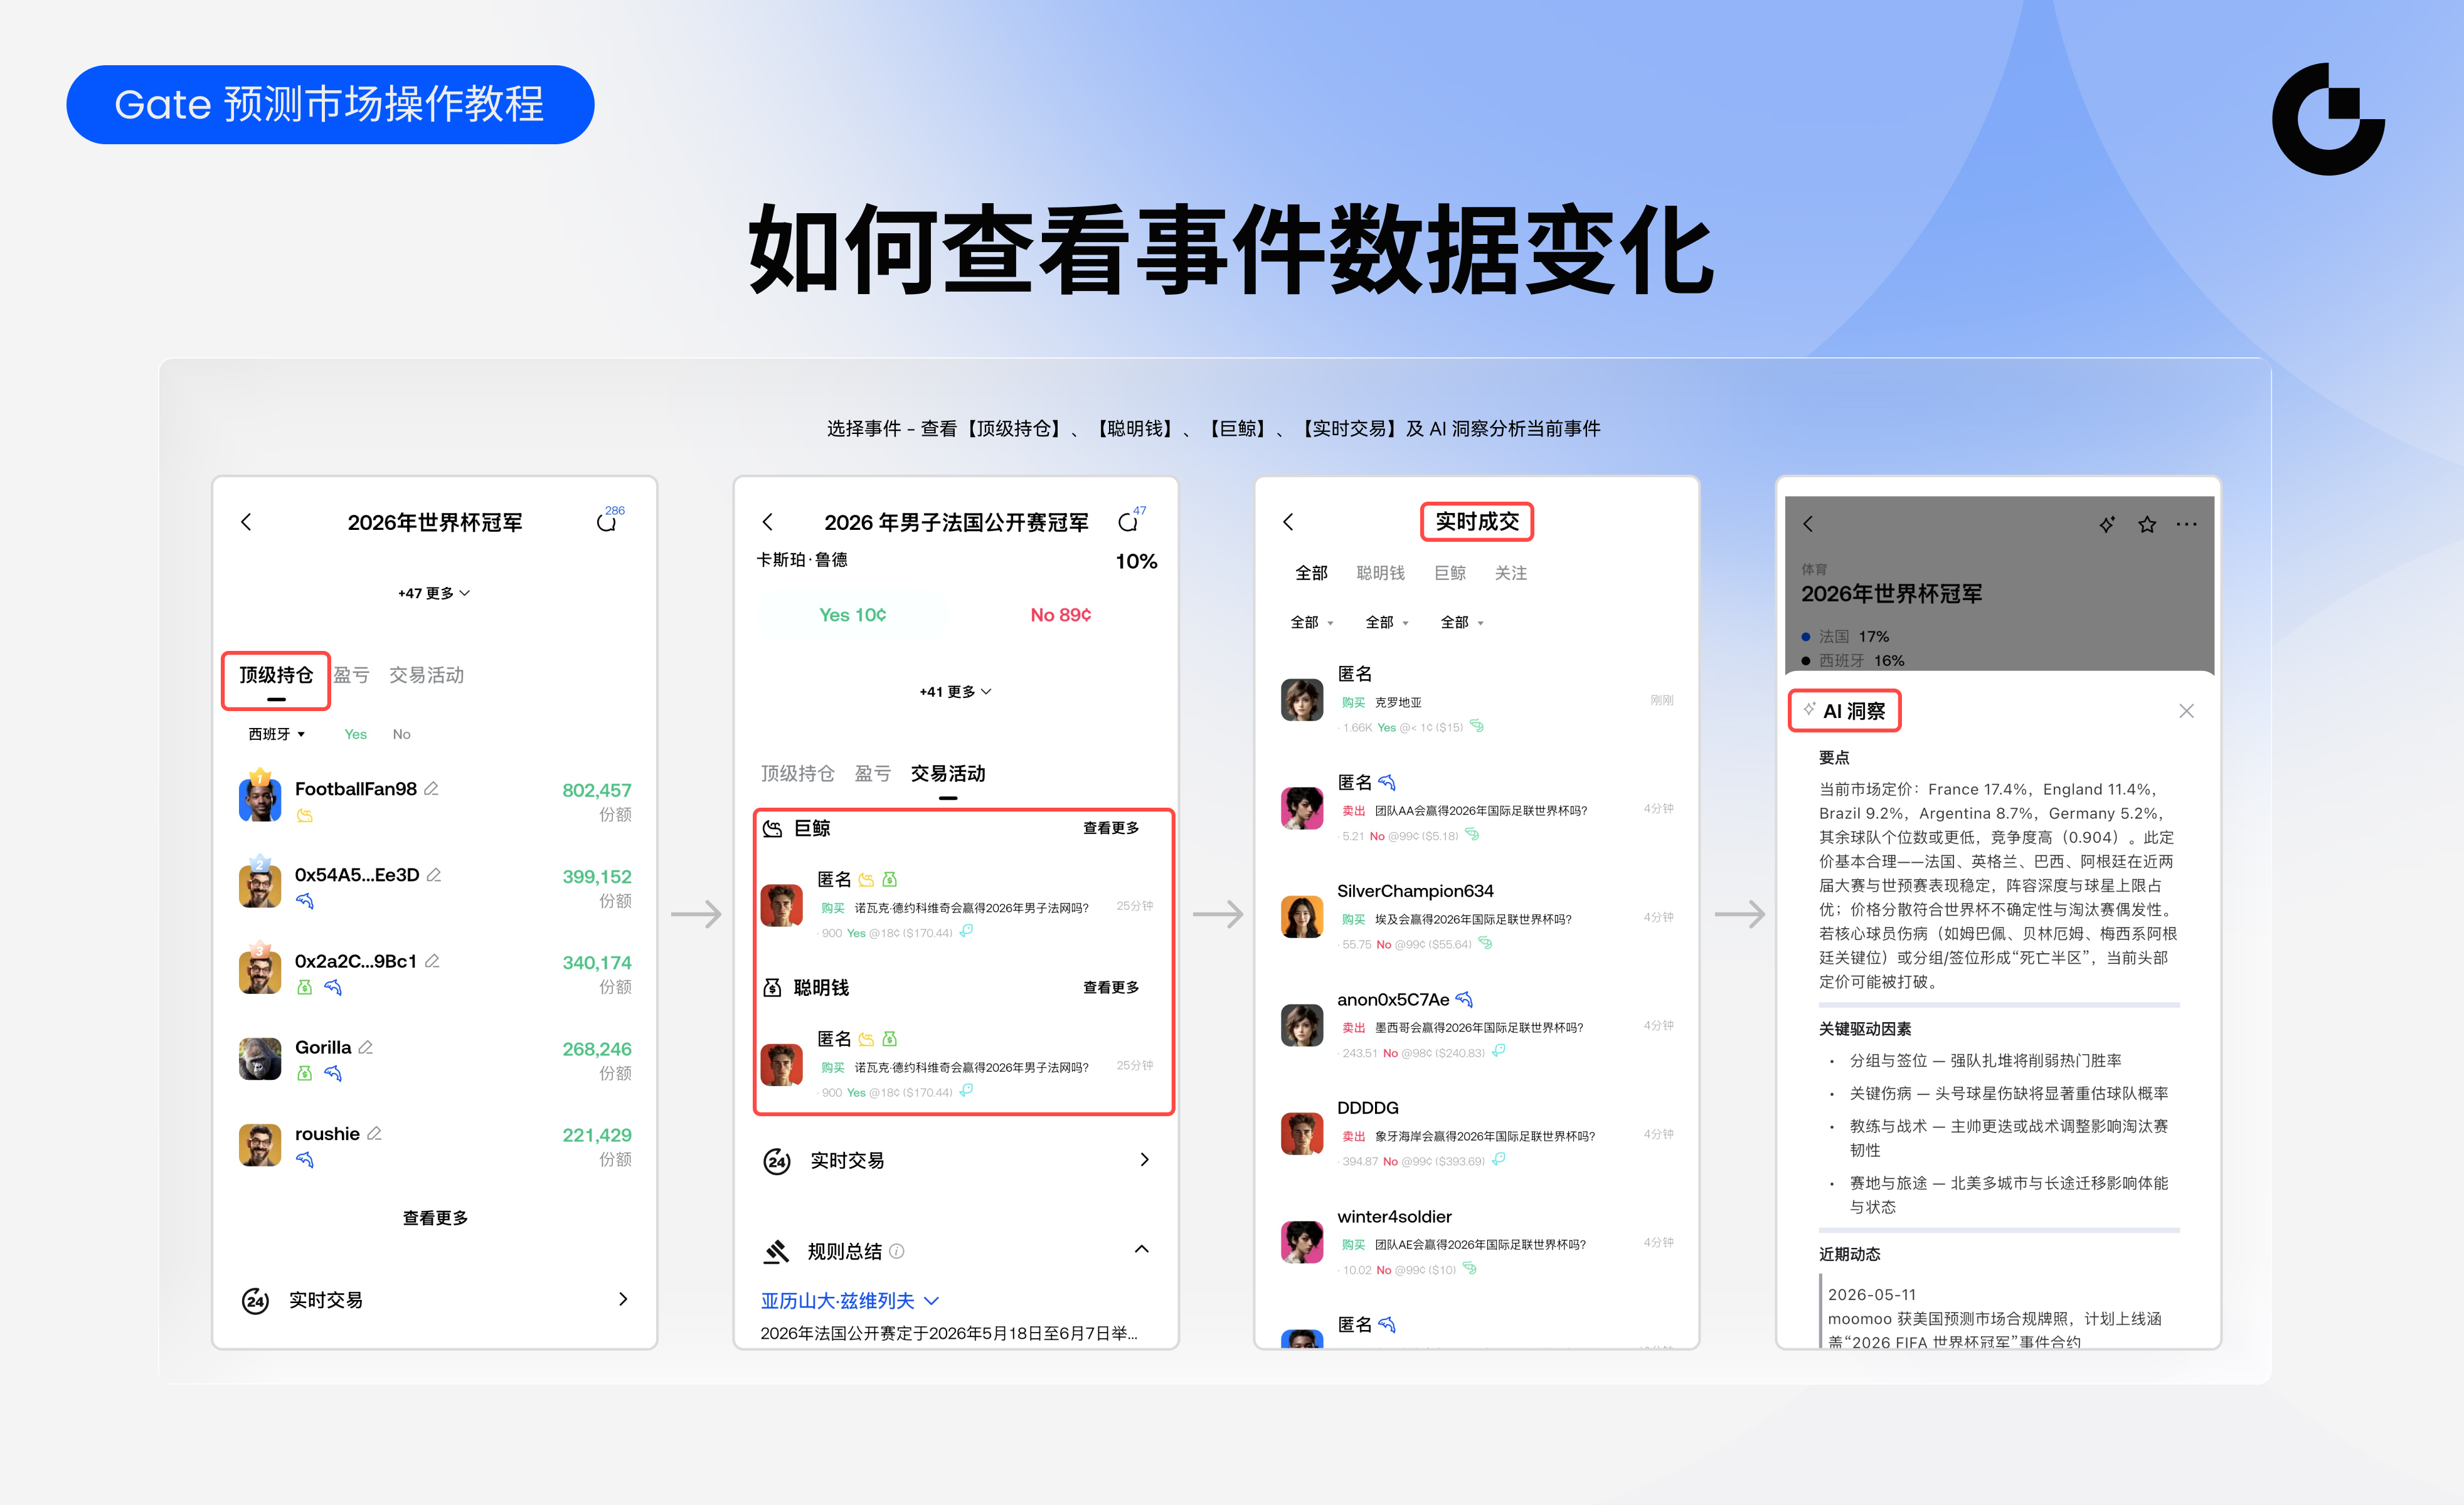Click the blue dolphin badge under roushie
This screenshot has width=2464, height=1505.
(x=305, y=1159)
